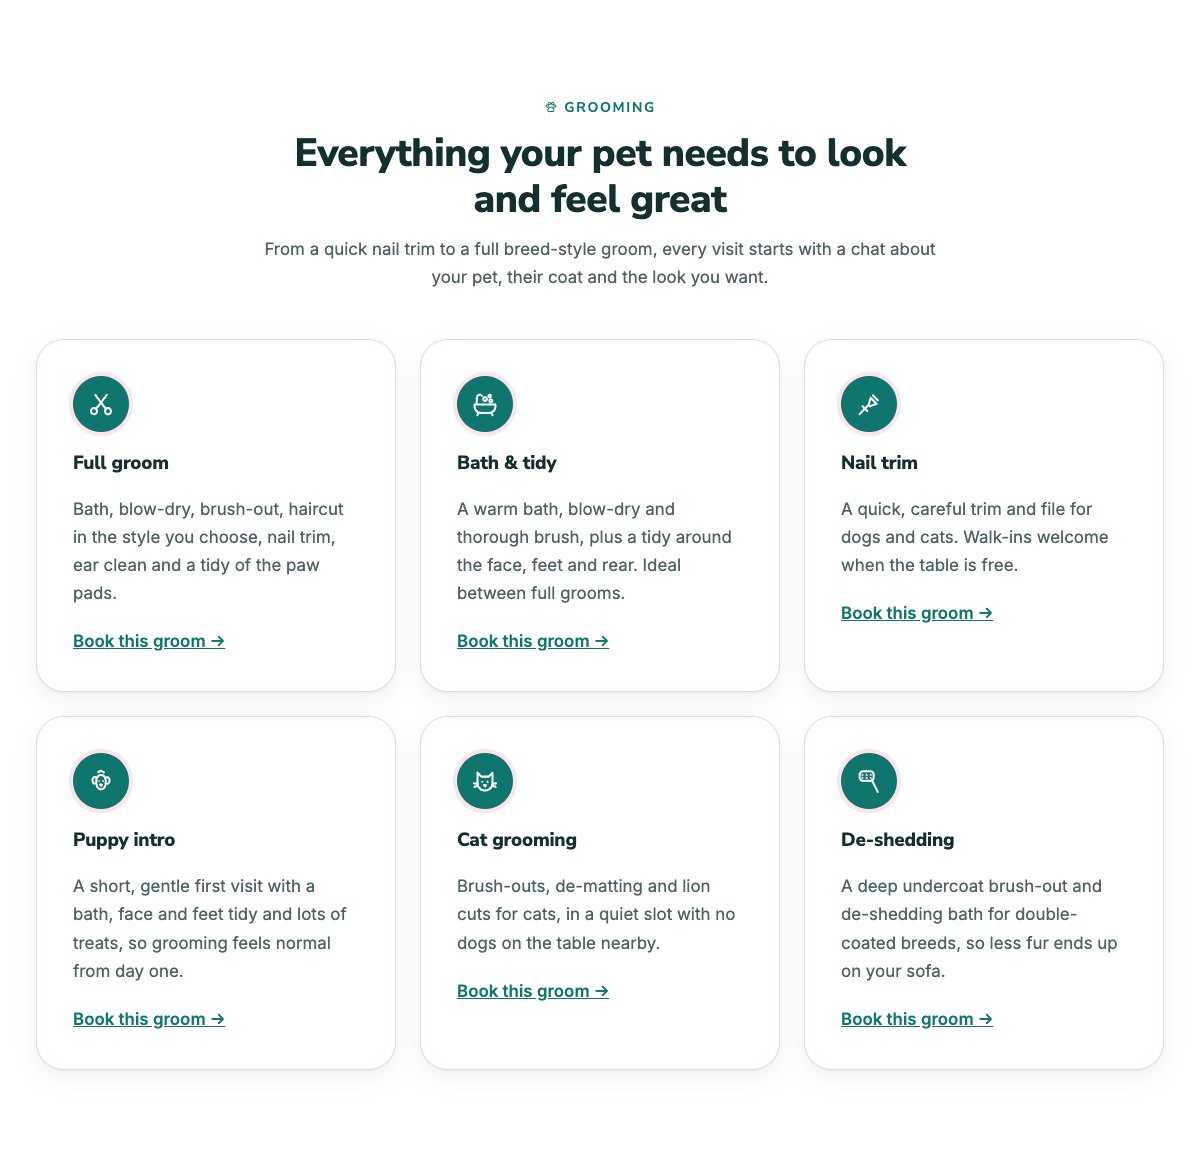The height and width of the screenshot is (1166, 1200).
Task: Click the Bath & tidy card heading
Action: (507, 463)
